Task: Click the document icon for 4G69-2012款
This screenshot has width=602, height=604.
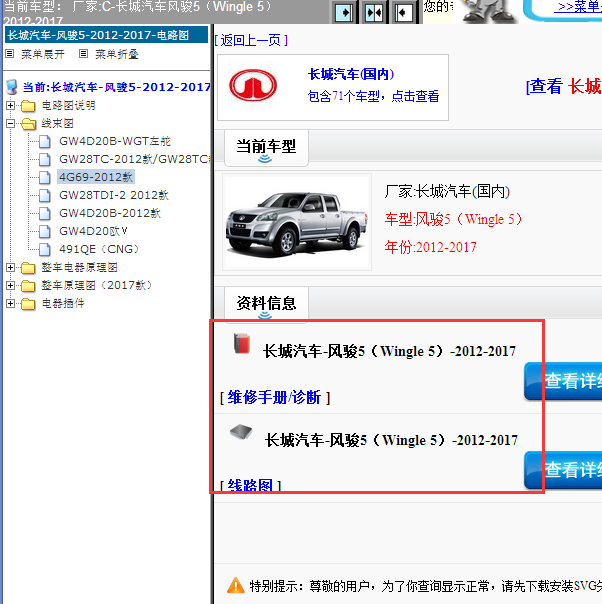Action: click(x=45, y=178)
